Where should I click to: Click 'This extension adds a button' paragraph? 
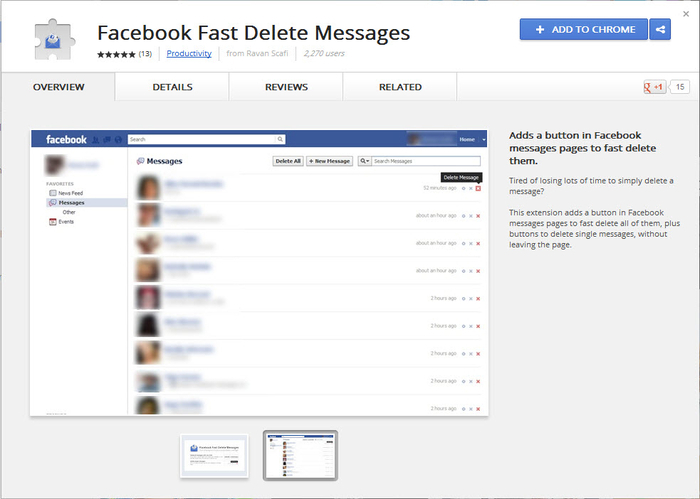[594, 229]
